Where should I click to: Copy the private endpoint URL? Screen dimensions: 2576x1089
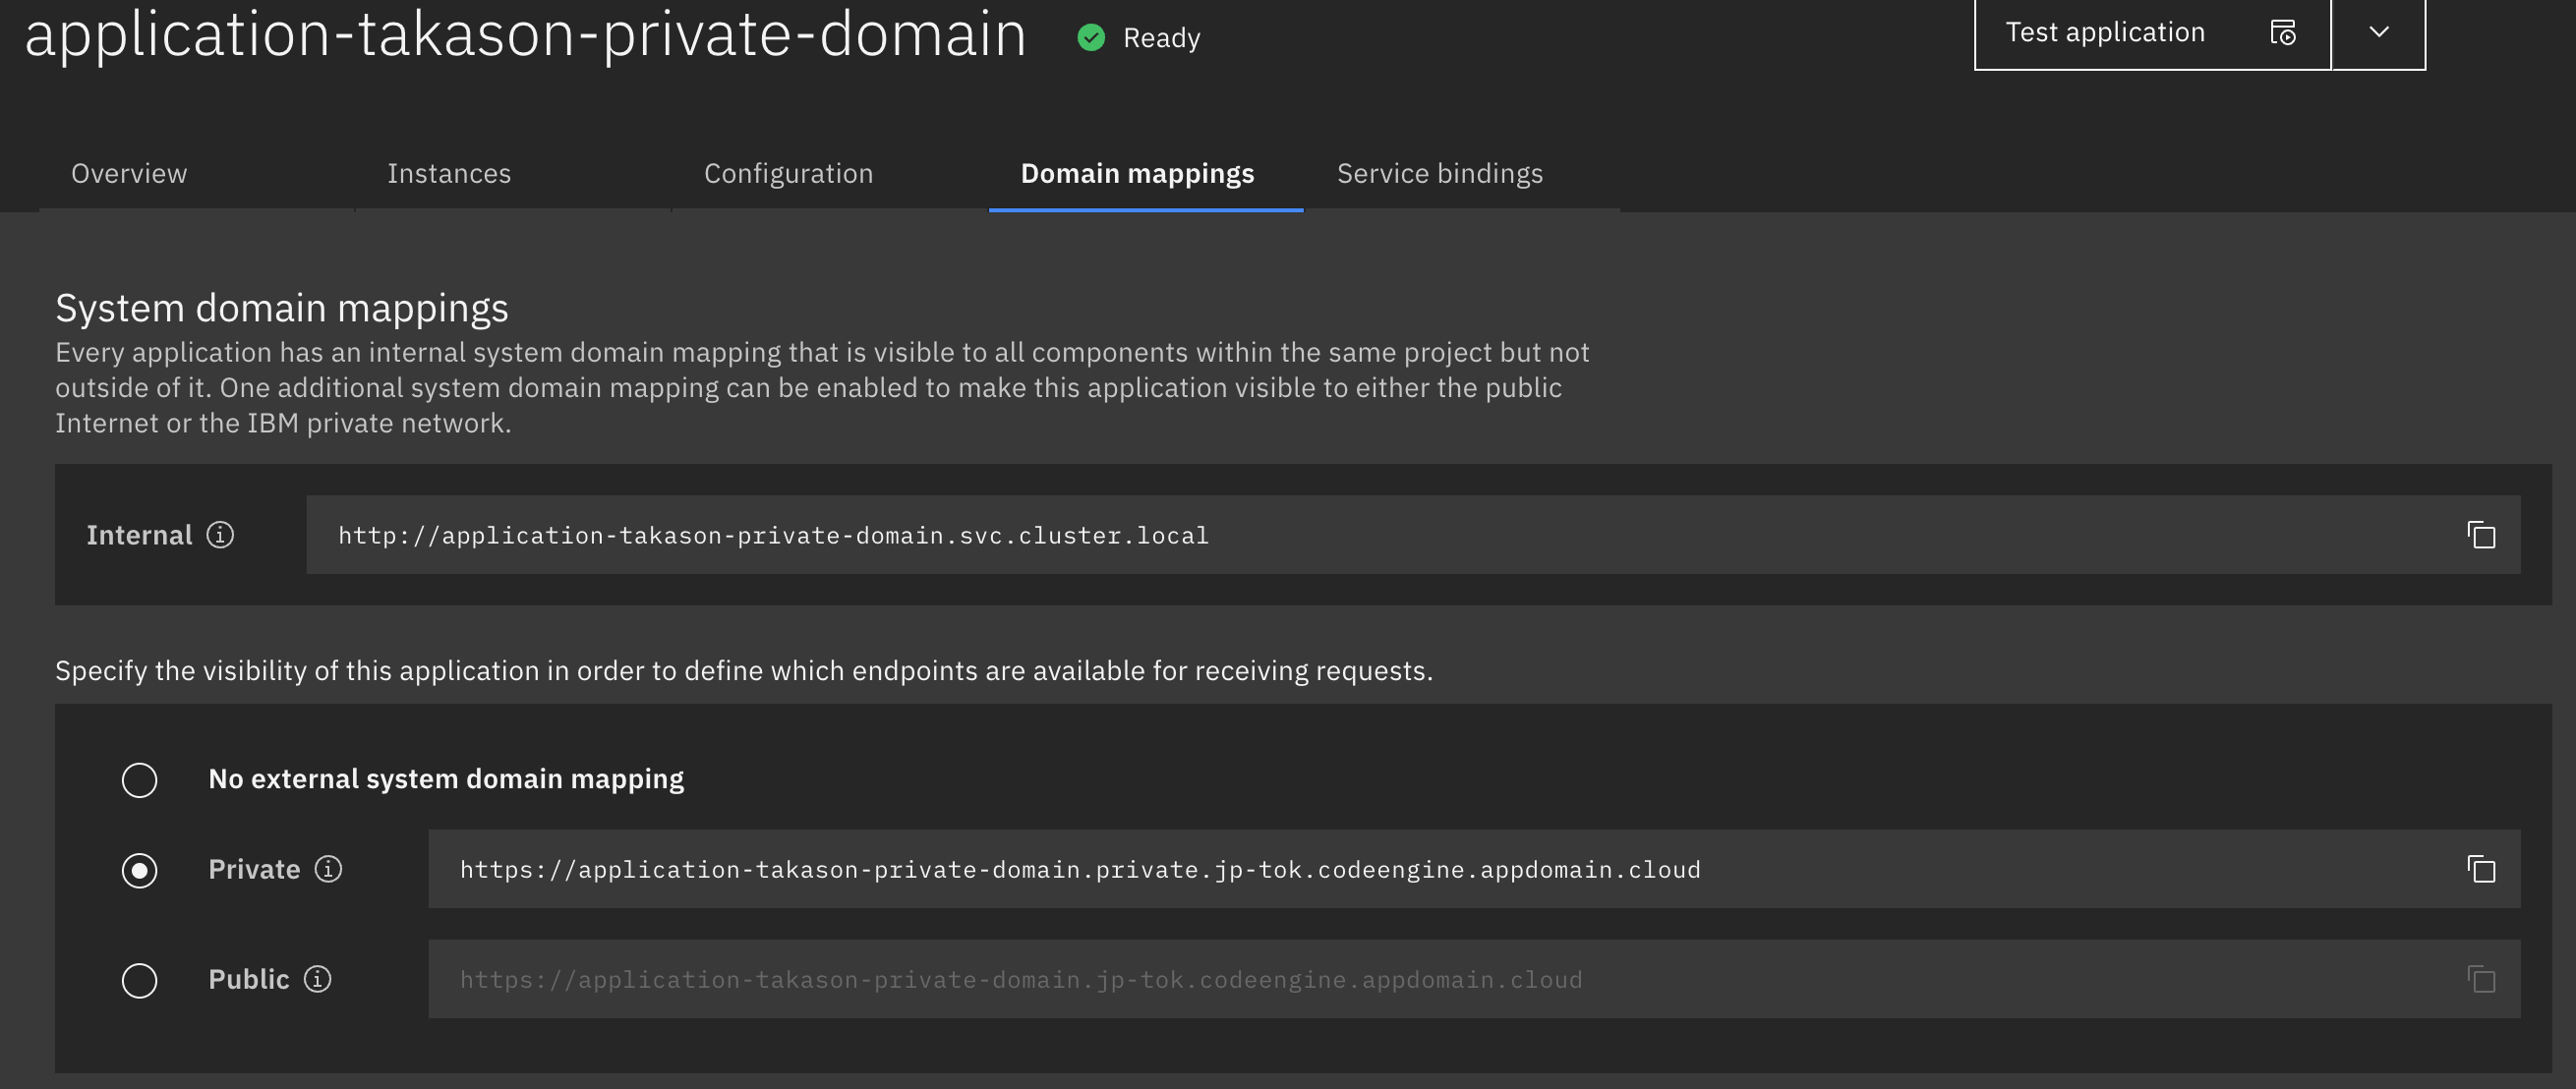point(2480,869)
